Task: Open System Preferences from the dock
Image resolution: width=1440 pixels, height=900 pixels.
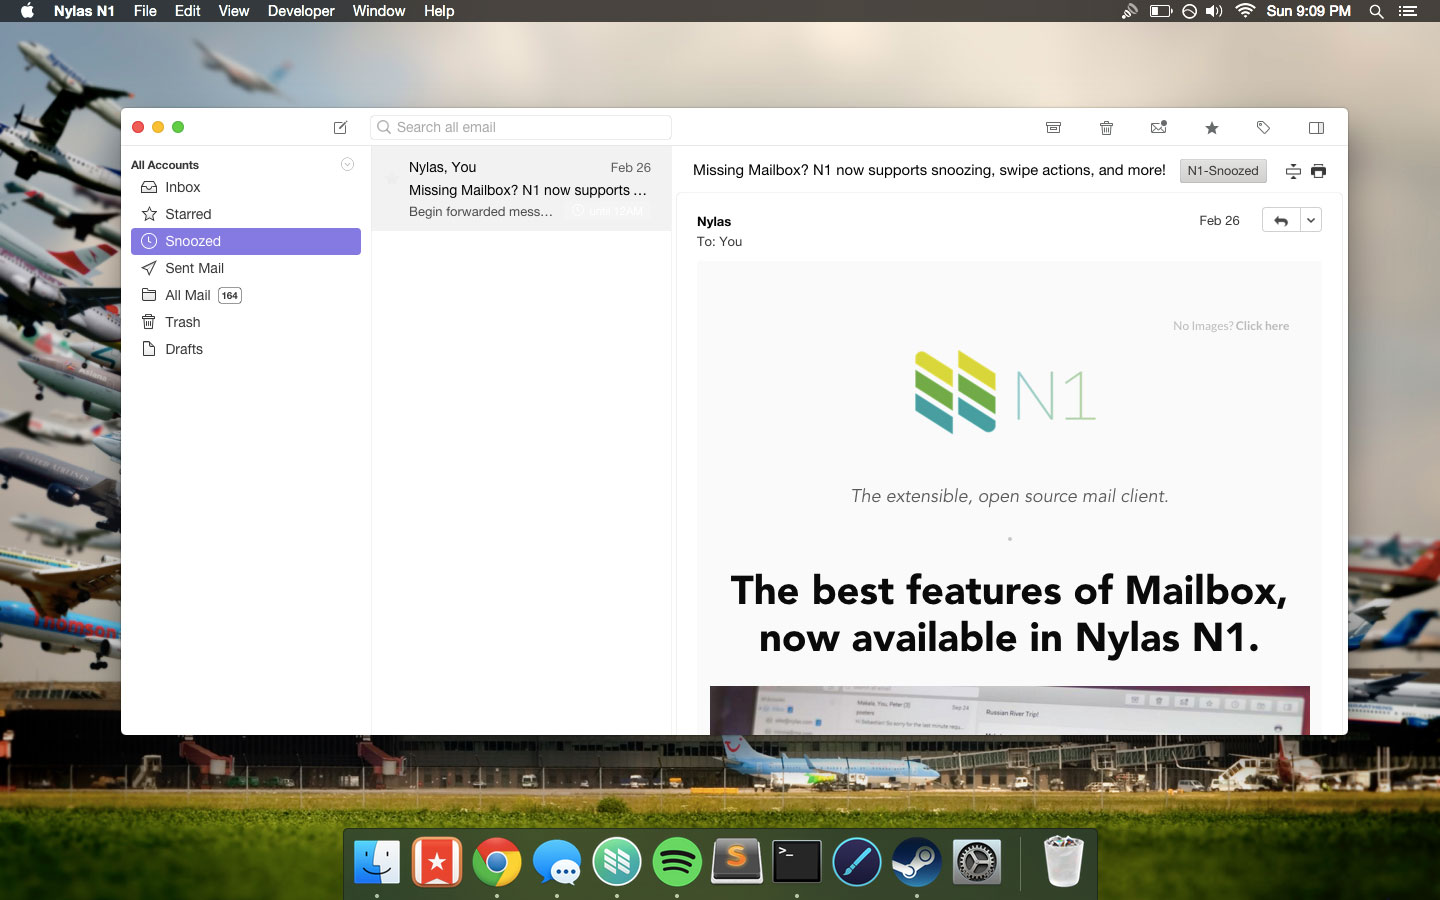Action: point(977,862)
